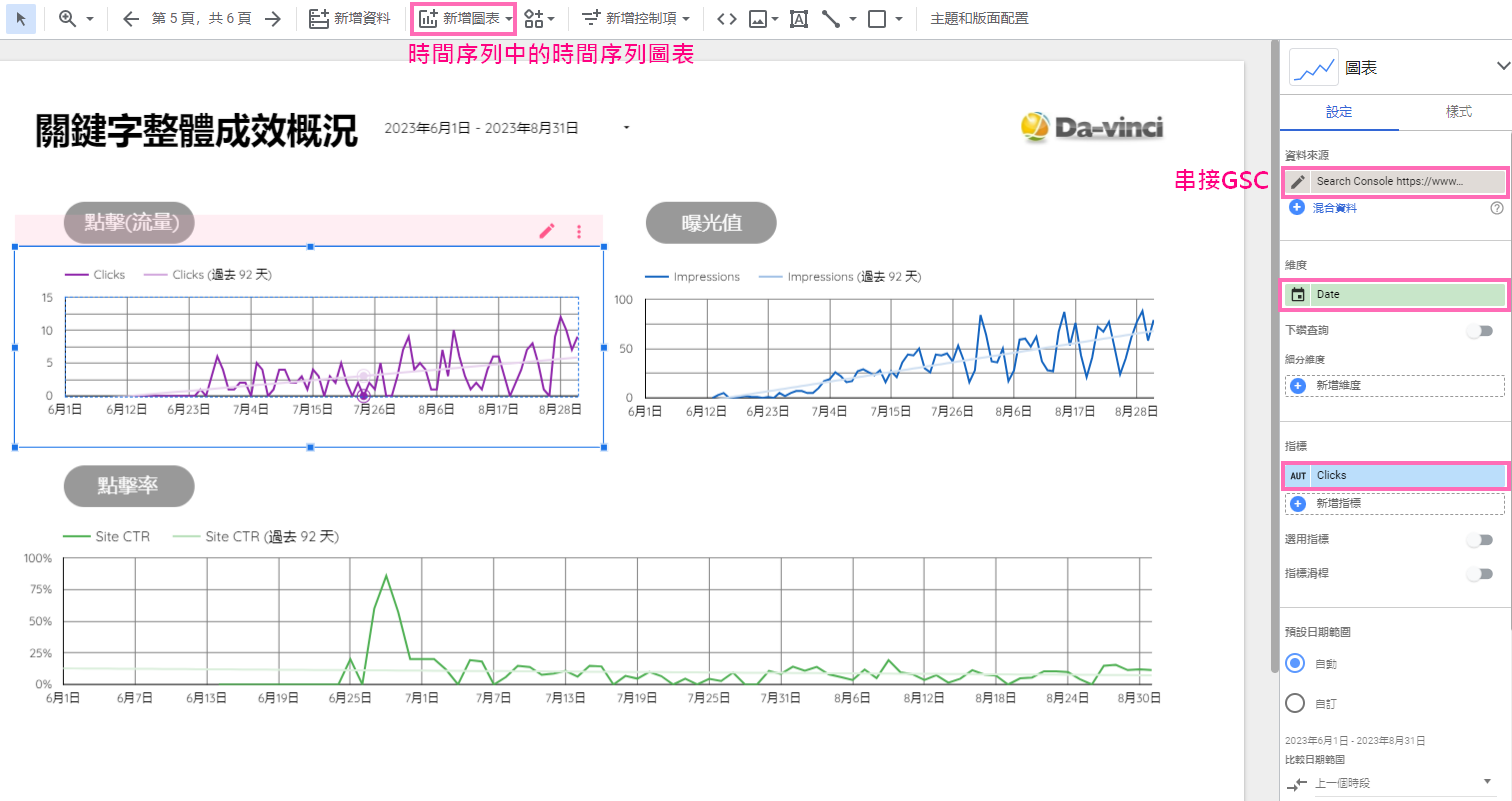1512x801 pixels.
Task: Edit the Search Console data source pencil
Action: point(1298,182)
